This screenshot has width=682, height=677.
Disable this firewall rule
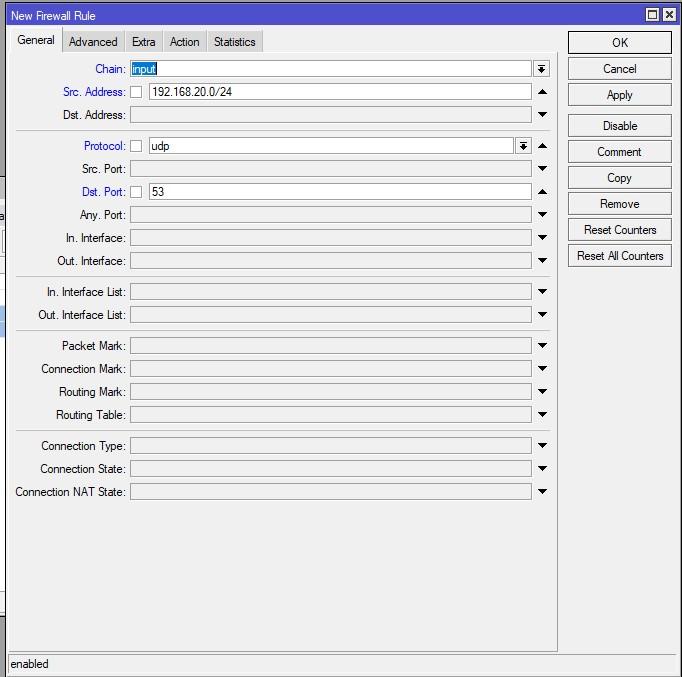pos(619,126)
